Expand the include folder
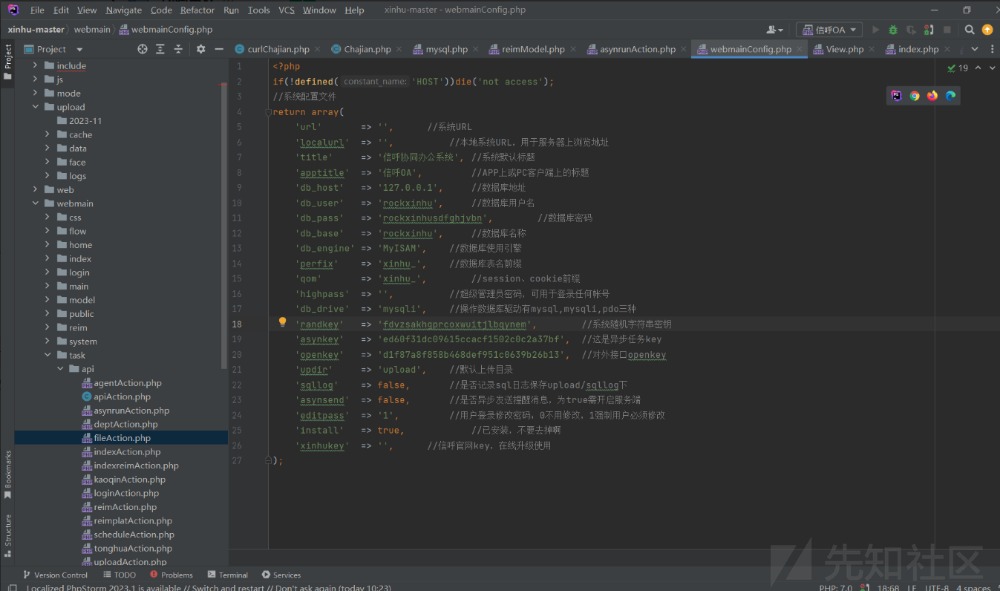The image size is (1000, 591). pos(35,66)
